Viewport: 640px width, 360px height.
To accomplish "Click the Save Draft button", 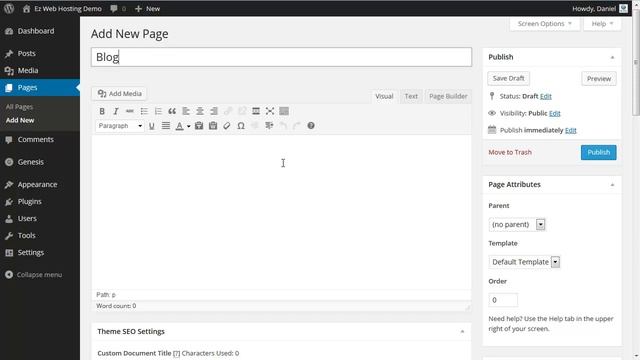I will pyautogui.click(x=508, y=78).
